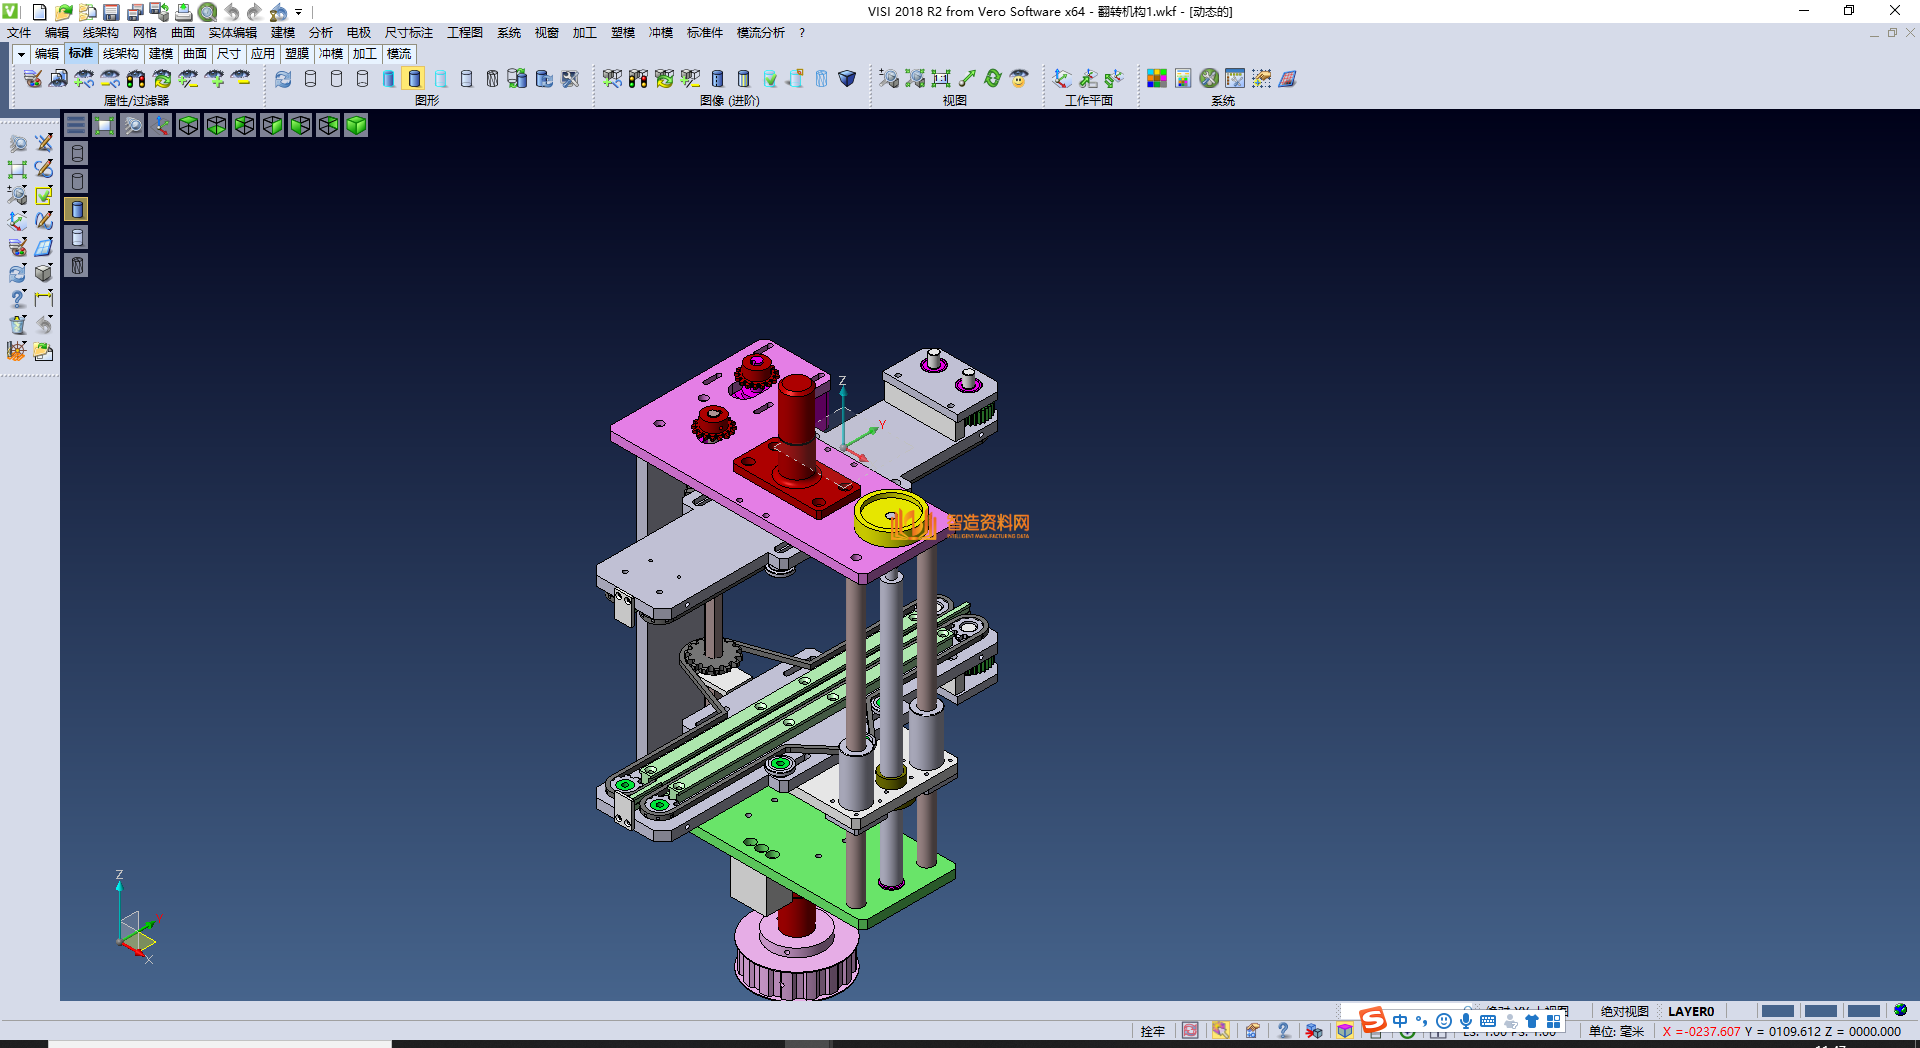
Task: Open the viewport hamburger menu icon
Action: [75, 124]
